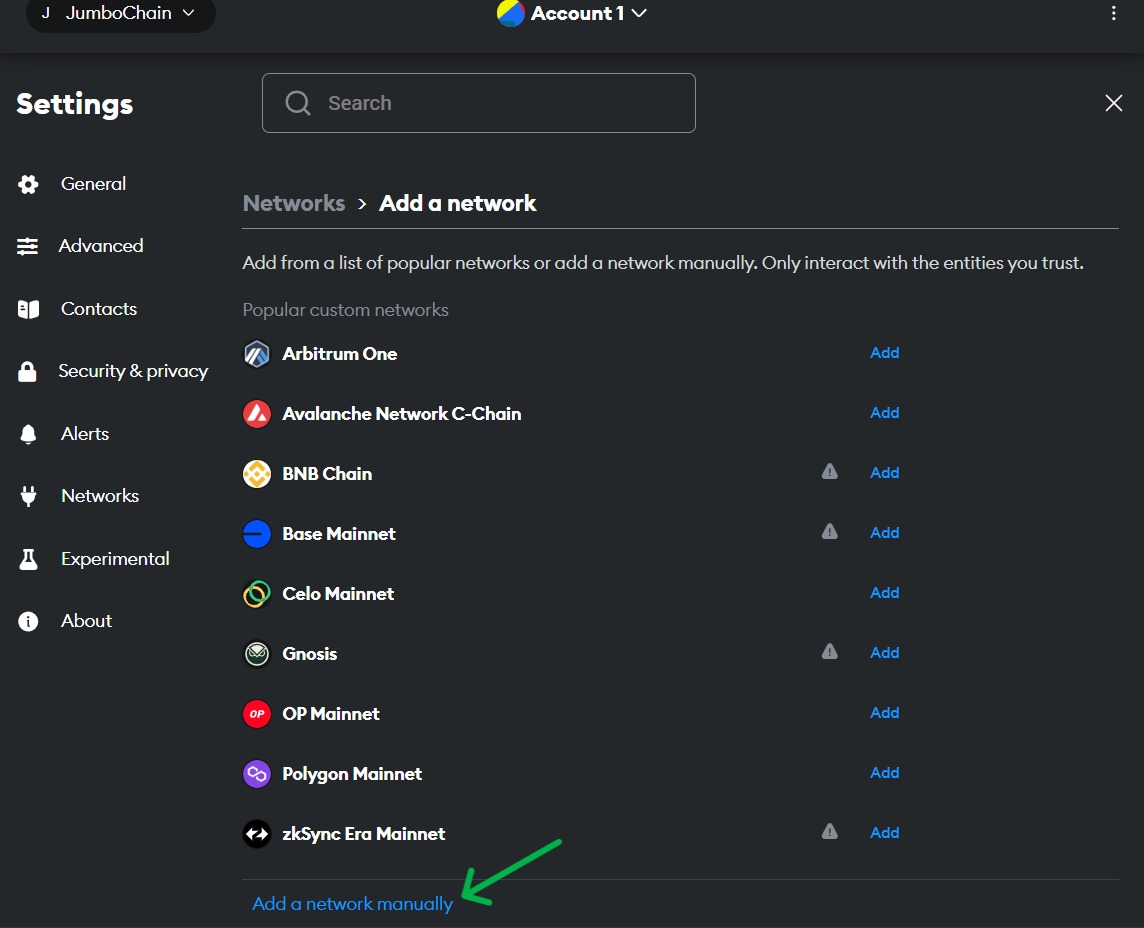Click the Arbitrum One logo
This screenshot has width=1144, height=928.
click(x=257, y=354)
